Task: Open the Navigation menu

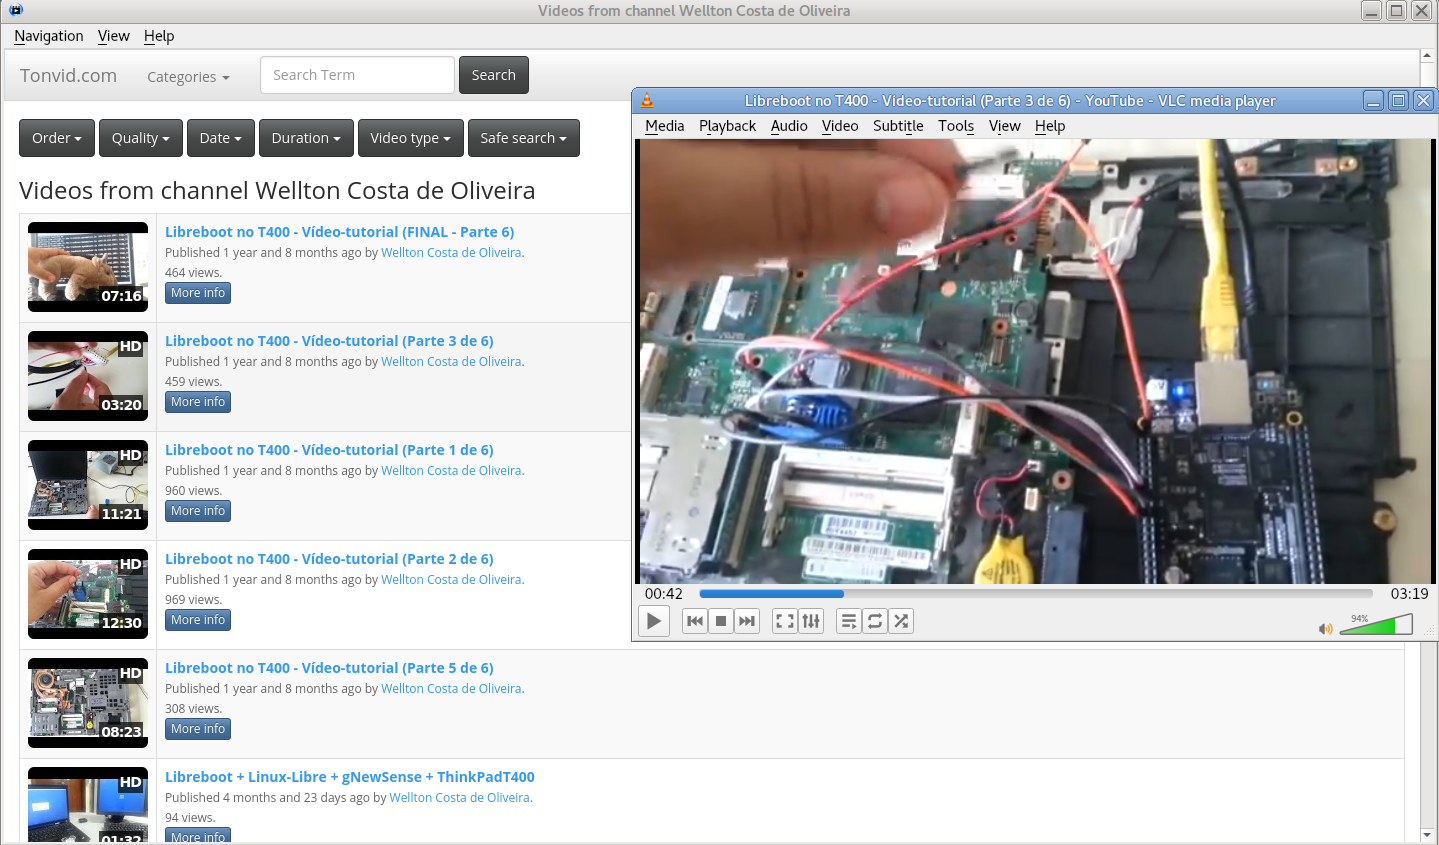Action: tap(48, 36)
